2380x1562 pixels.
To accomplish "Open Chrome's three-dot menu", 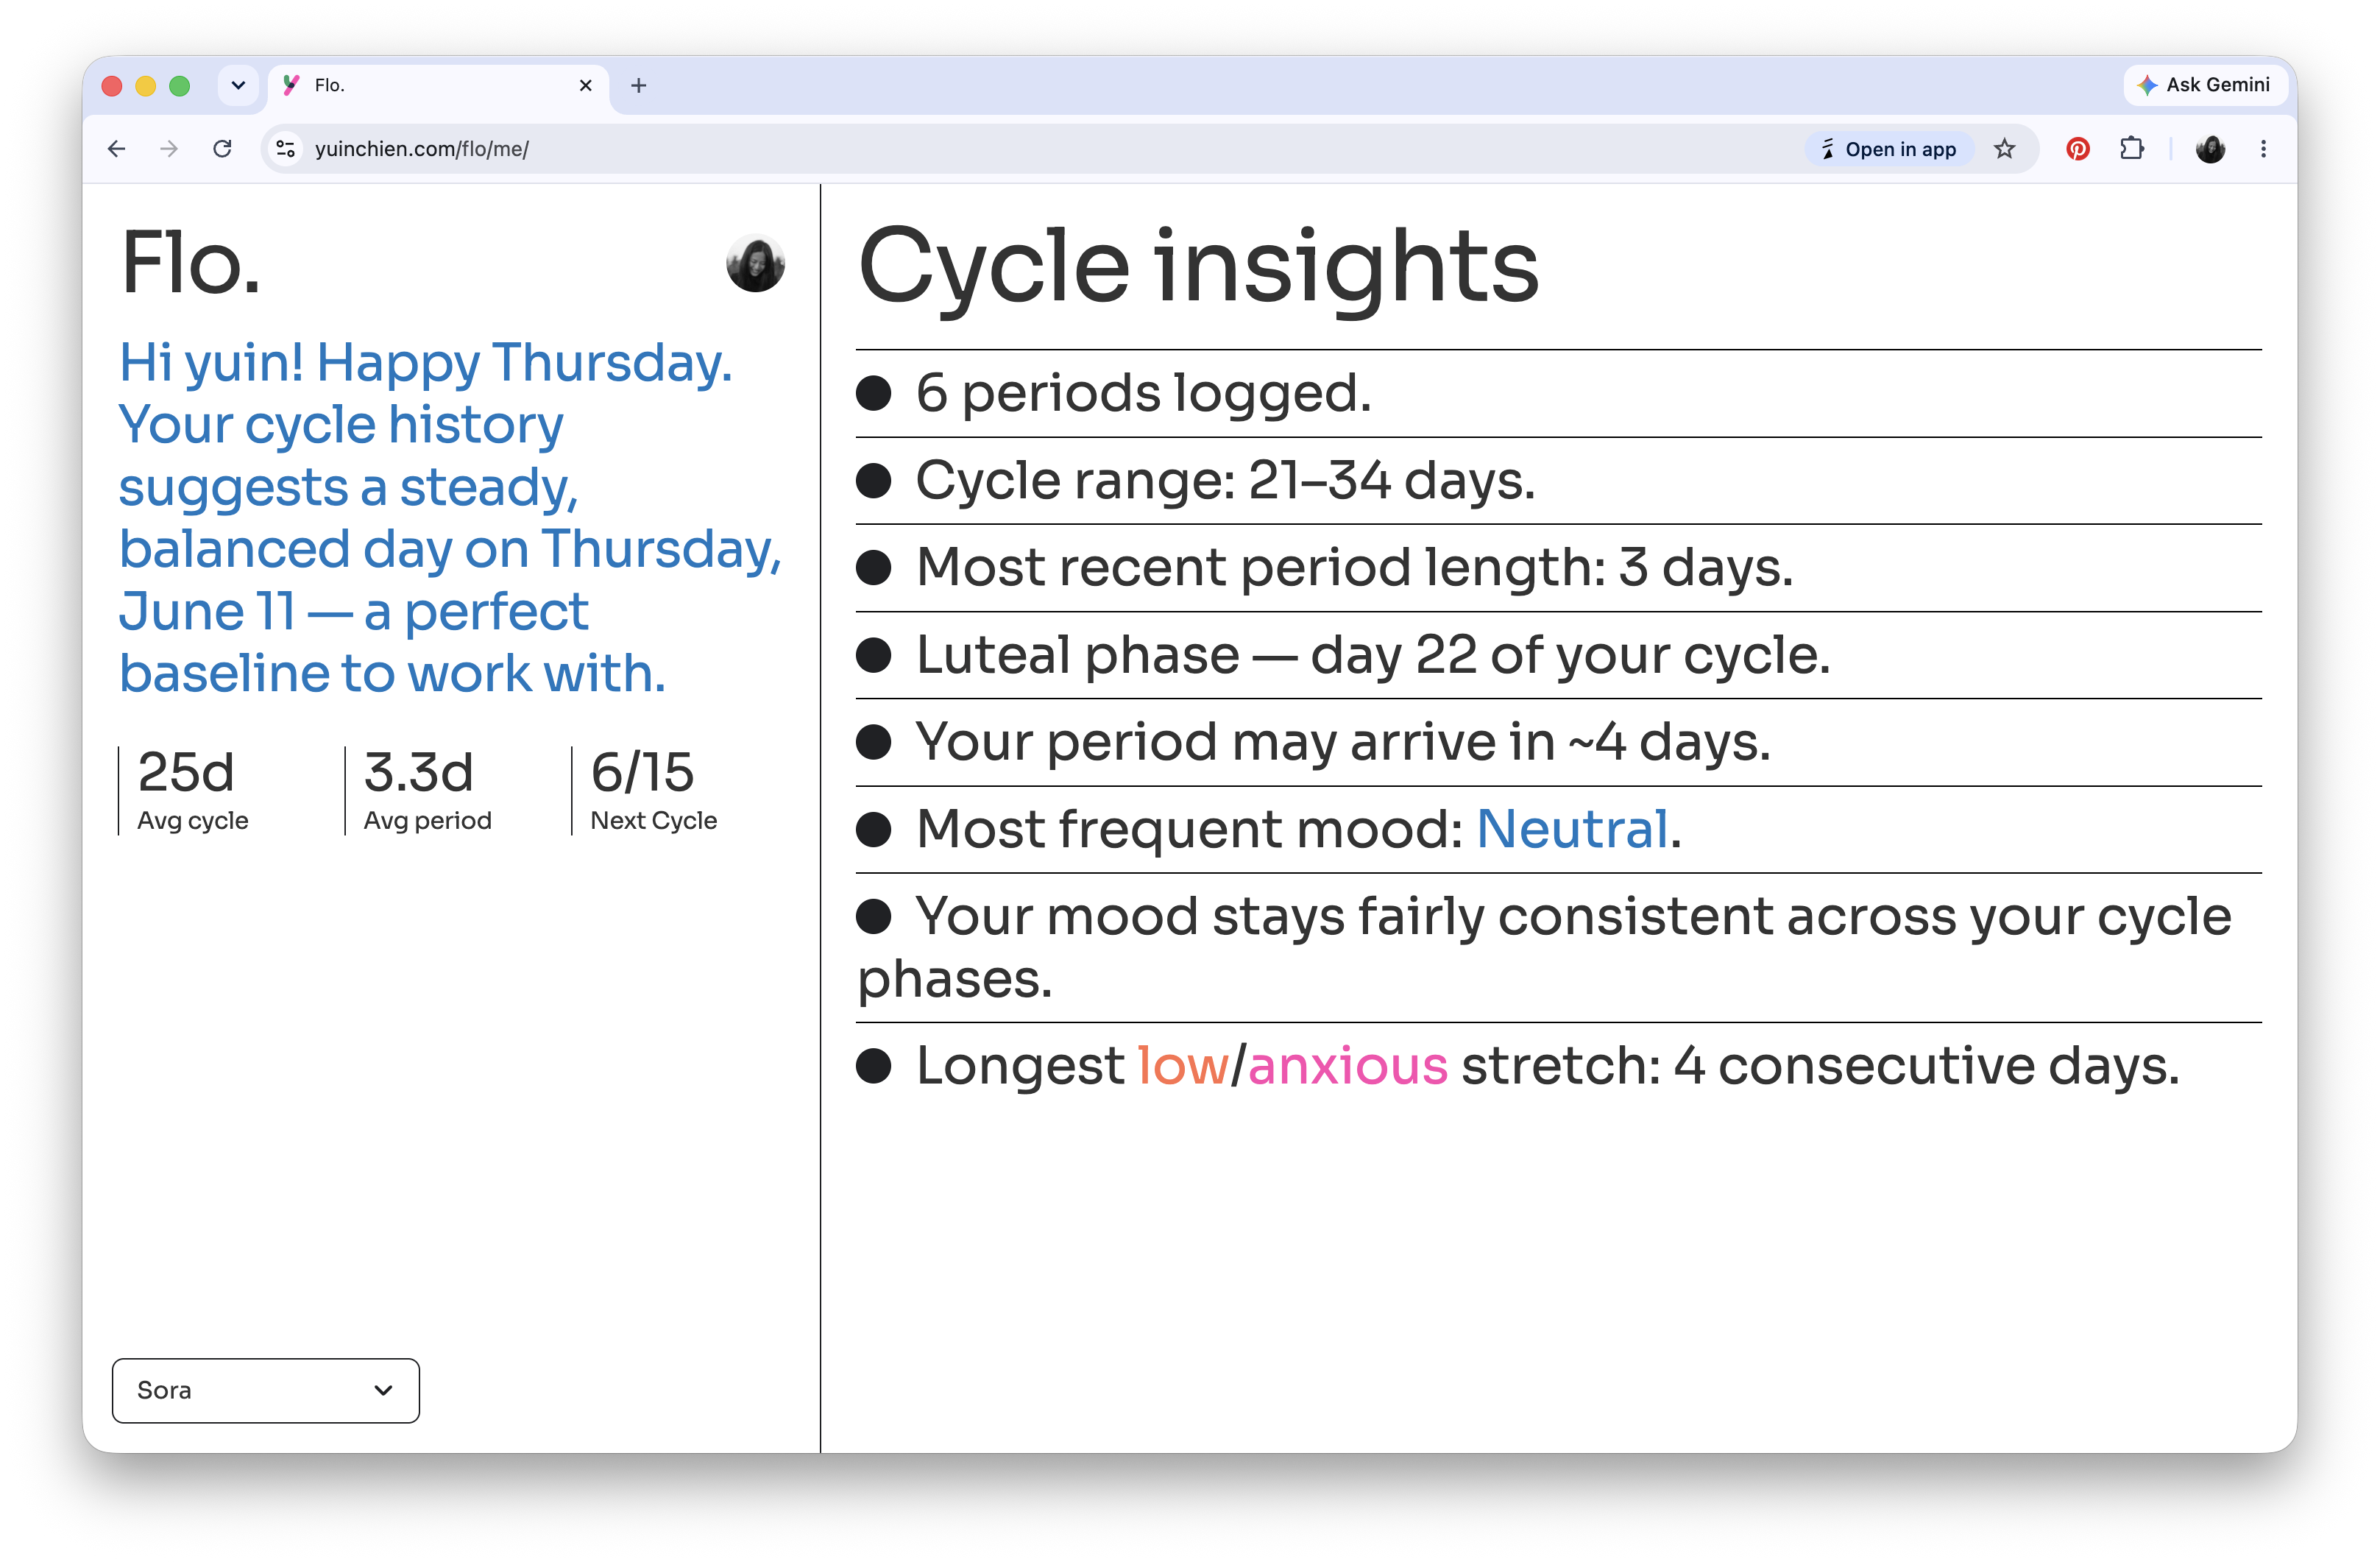I will 2263,149.
